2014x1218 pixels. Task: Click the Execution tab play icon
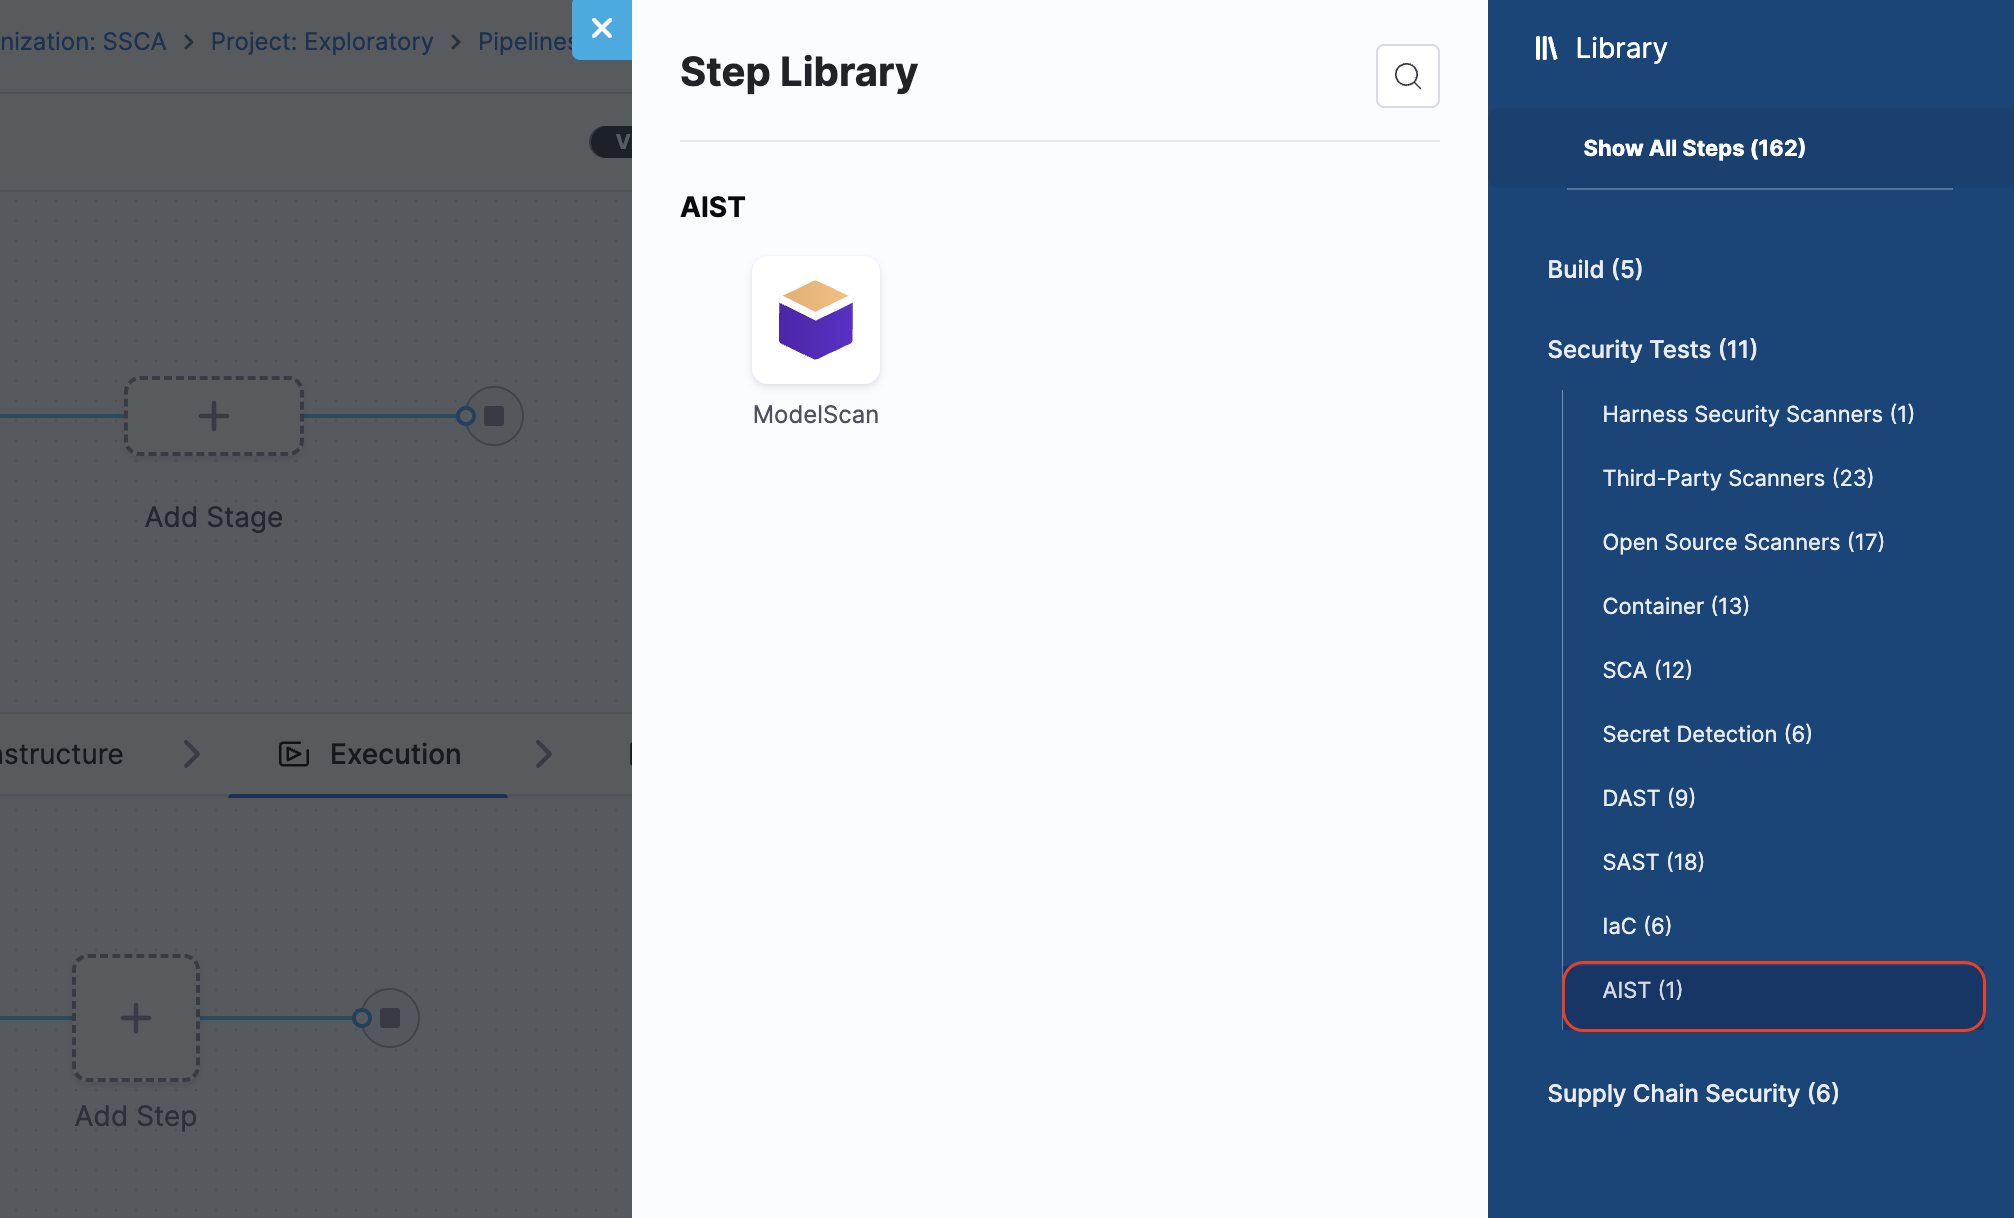coord(293,754)
